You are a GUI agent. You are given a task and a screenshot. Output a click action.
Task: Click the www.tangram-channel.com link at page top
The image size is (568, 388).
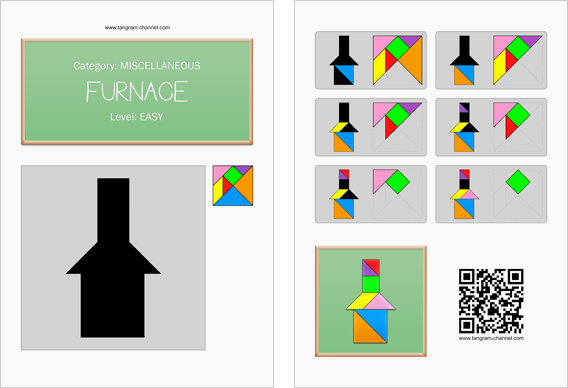137,27
